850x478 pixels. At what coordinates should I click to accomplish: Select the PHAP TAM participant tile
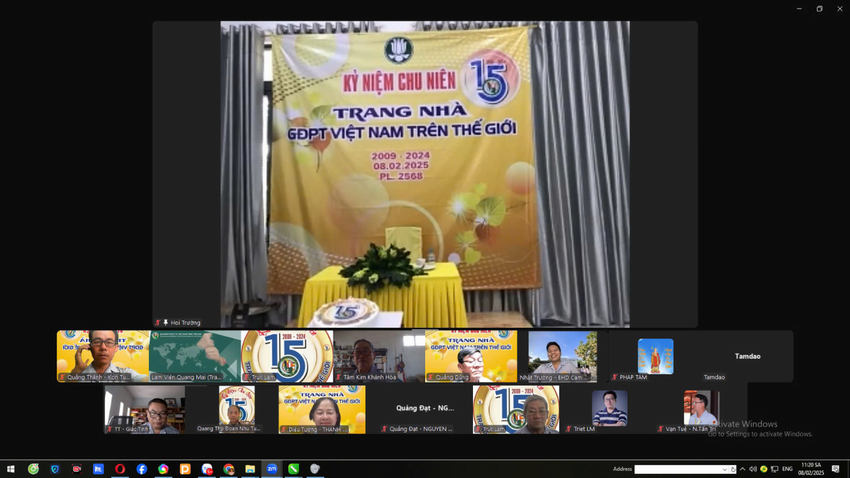coord(655,356)
